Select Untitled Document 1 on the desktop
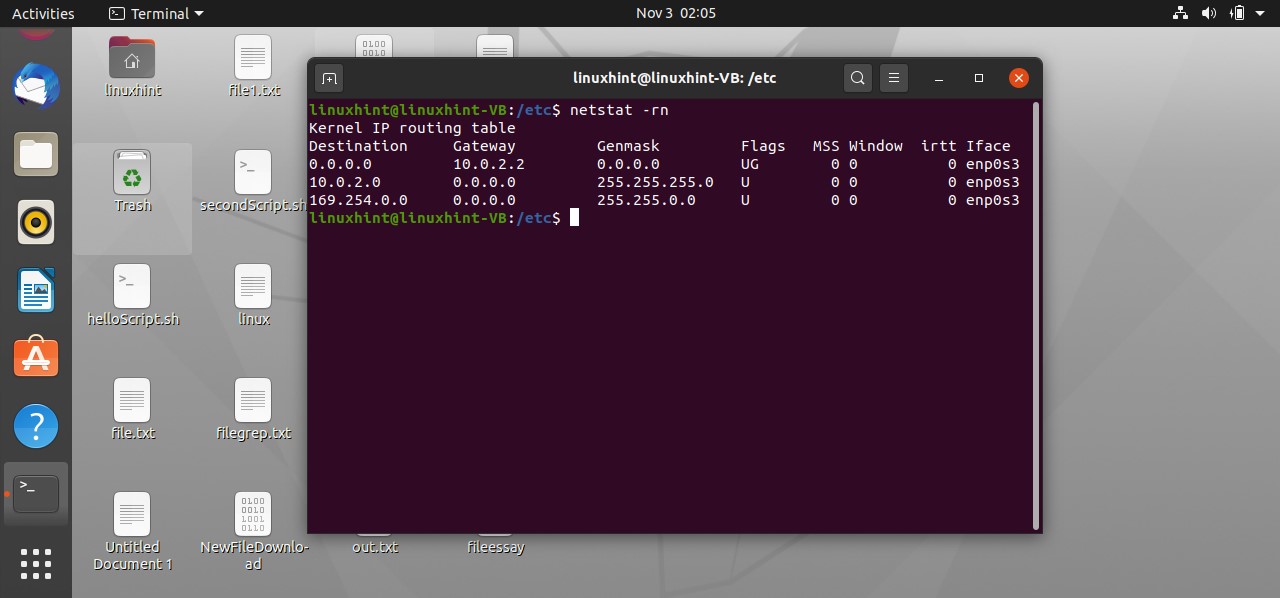The height and width of the screenshot is (598, 1280). pos(132,532)
